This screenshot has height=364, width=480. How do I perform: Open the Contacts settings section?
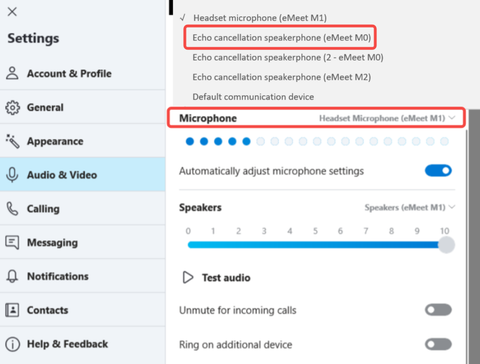pos(83,310)
